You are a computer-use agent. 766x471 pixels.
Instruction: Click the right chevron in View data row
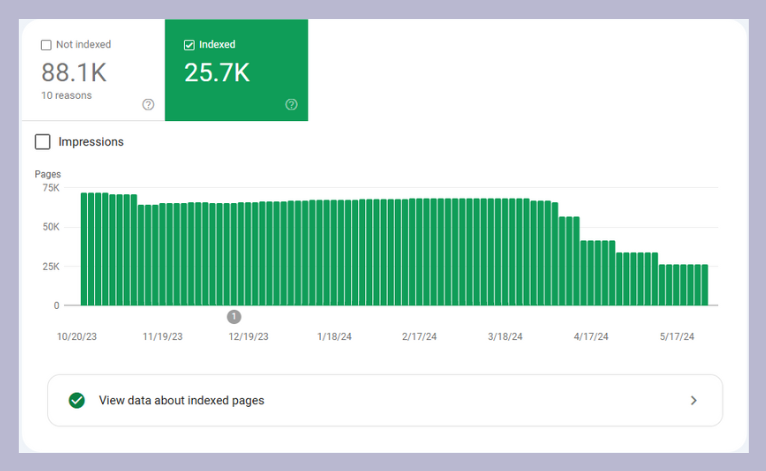point(694,400)
